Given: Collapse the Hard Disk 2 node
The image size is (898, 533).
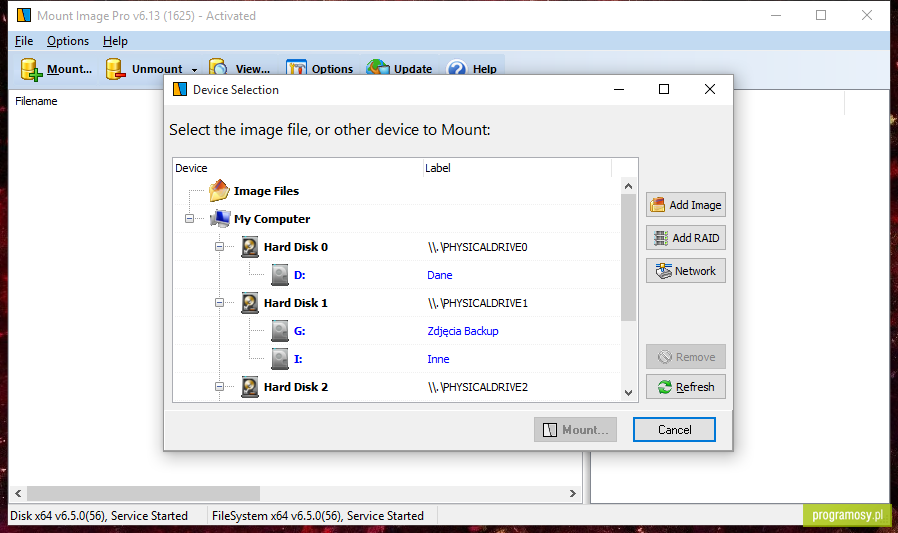Looking at the screenshot, I should pyautogui.click(x=219, y=387).
